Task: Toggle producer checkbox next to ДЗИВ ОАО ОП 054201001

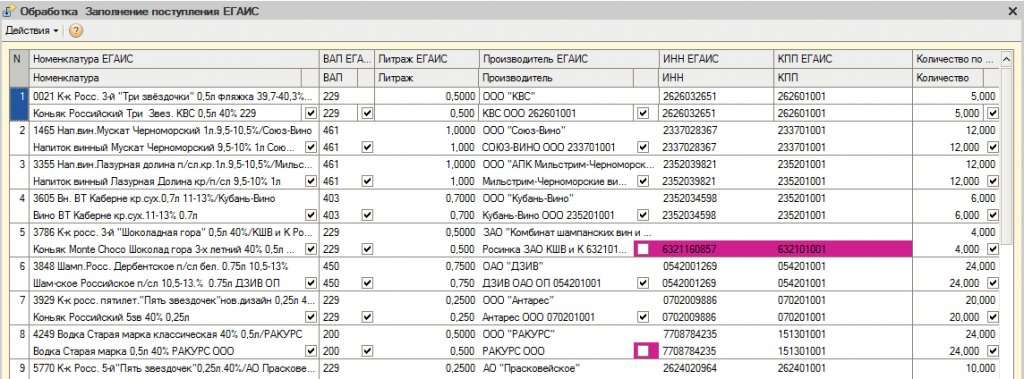Action: pyautogui.click(x=643, y=283)
